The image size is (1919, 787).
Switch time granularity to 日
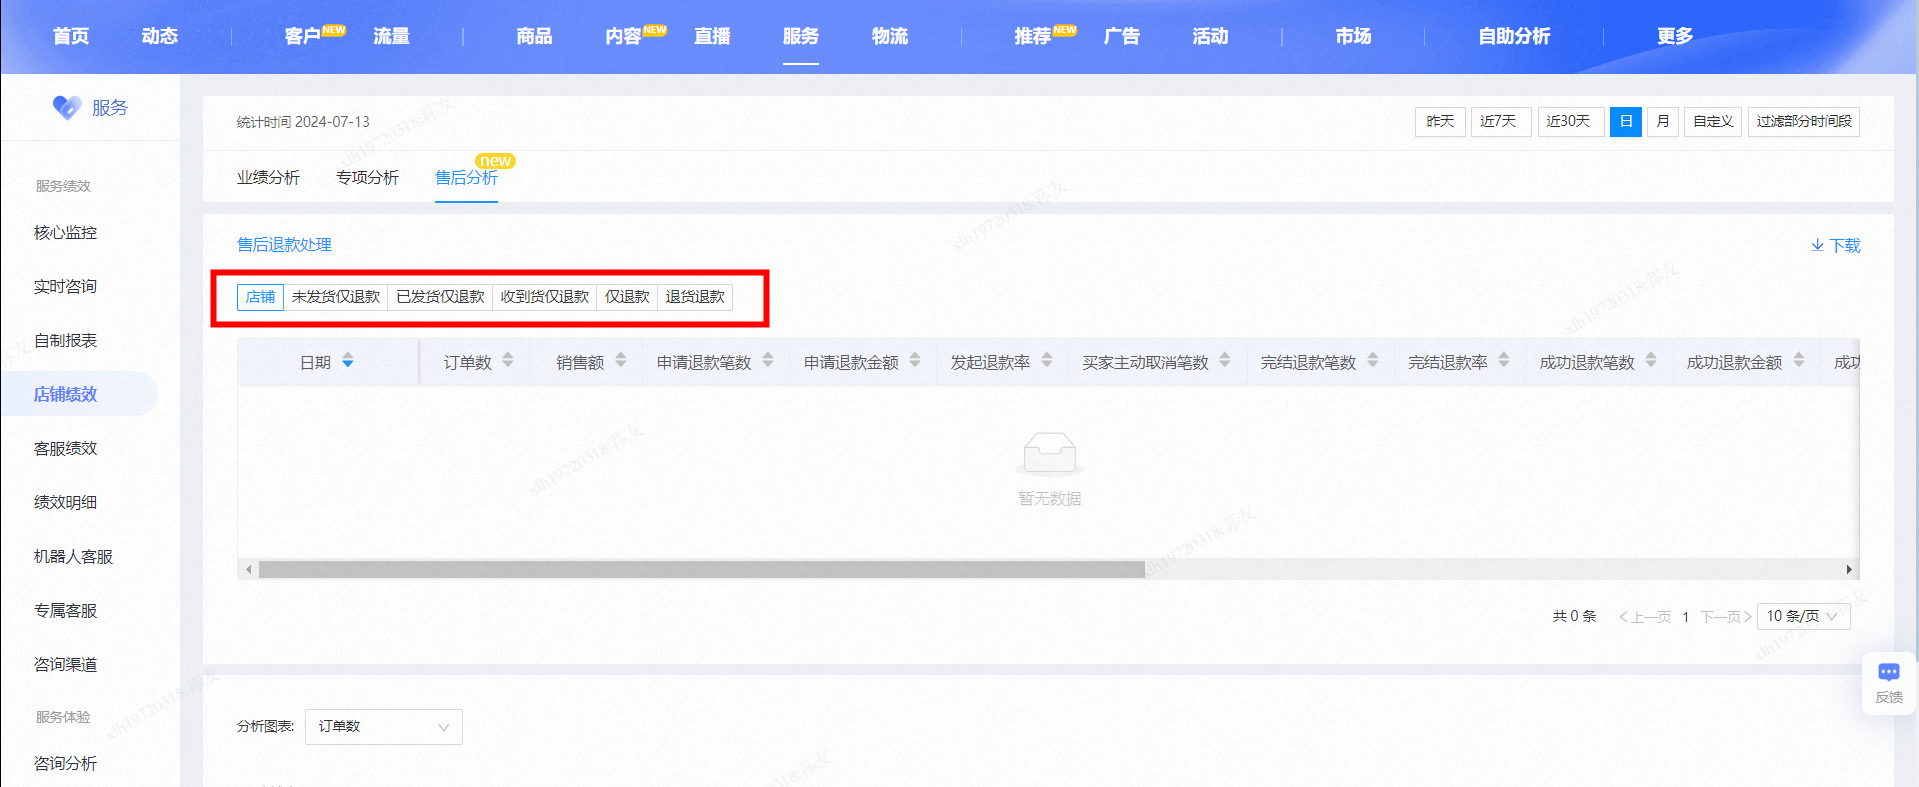click(1626, 121)
